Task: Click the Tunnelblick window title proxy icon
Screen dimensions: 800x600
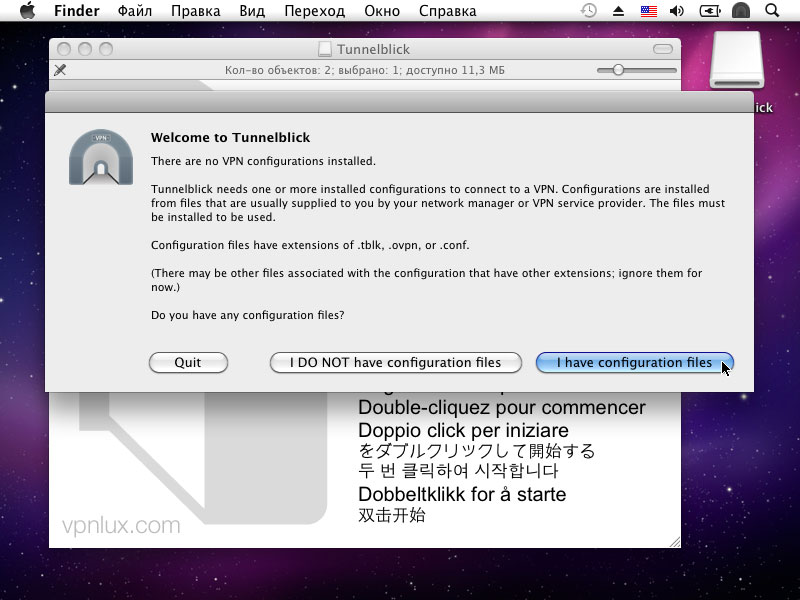Action: (x=324, y=49)
